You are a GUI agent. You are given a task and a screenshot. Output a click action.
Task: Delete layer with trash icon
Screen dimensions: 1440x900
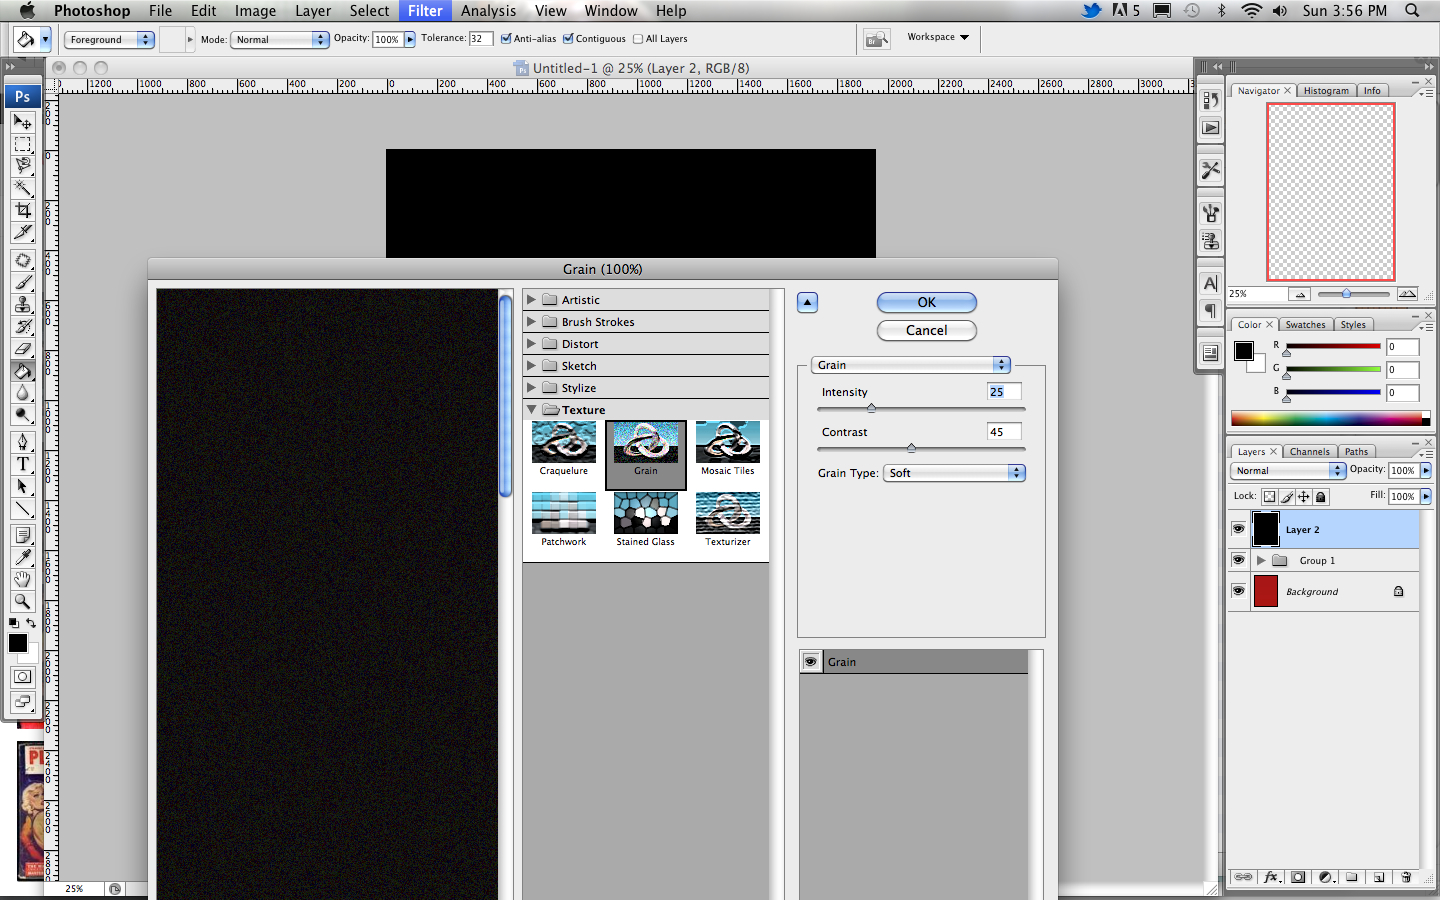1406,877
